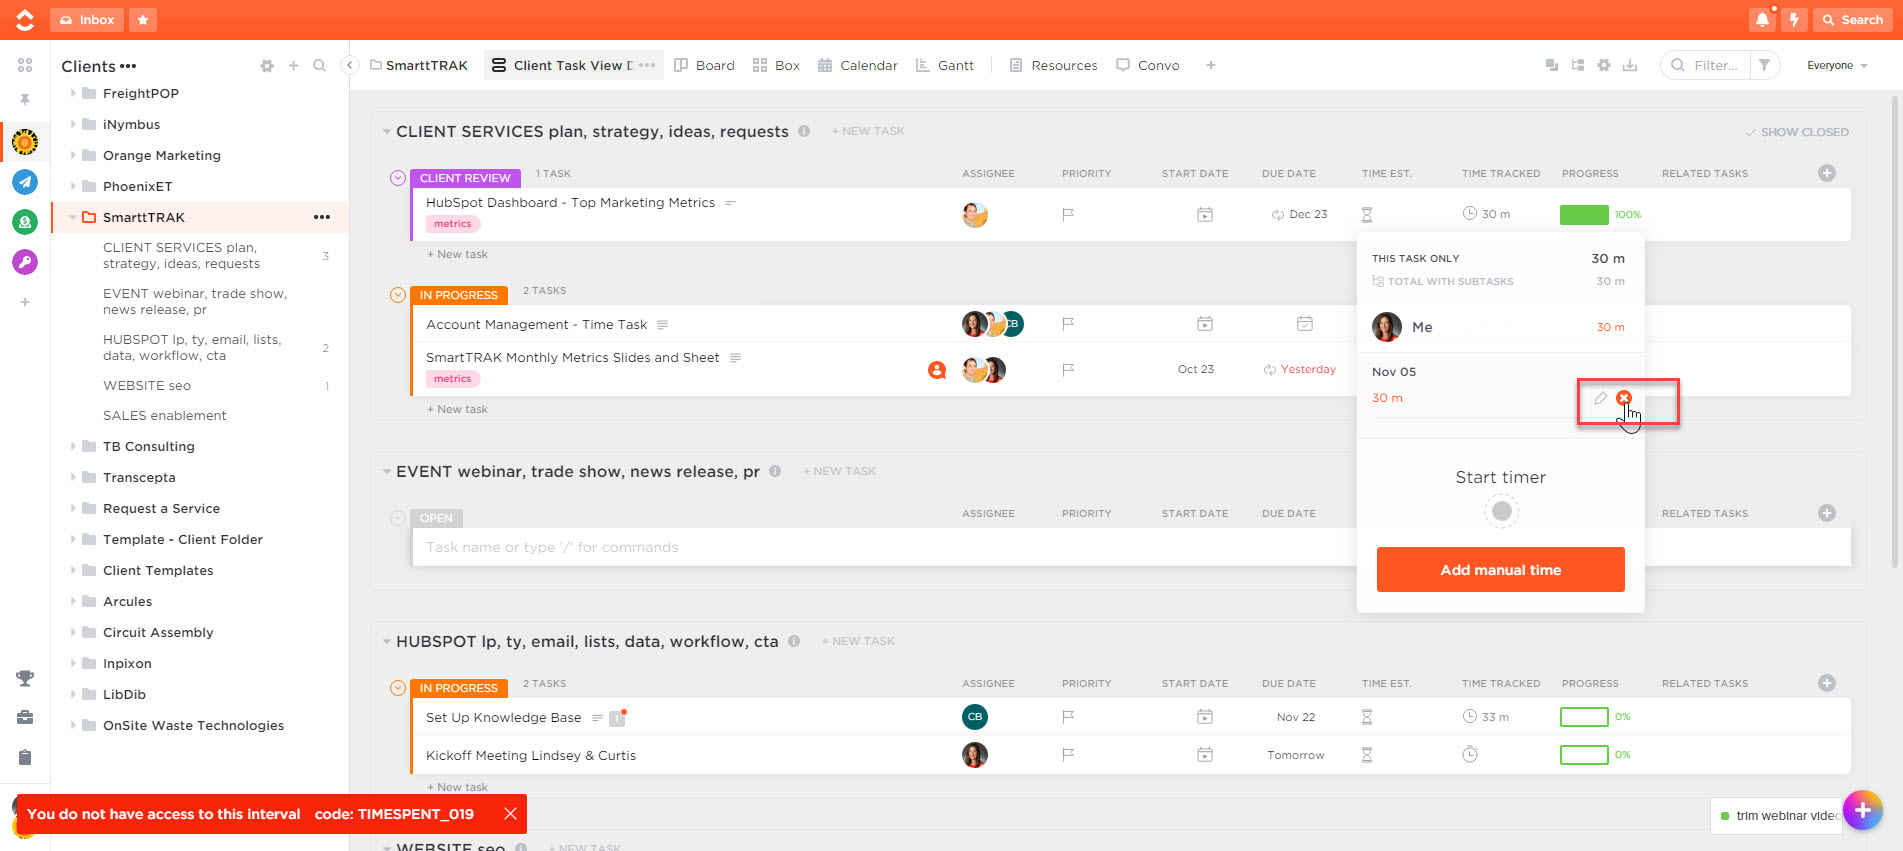The width and height of the screenshot is (1903, 851).
Task: Click the 100% progress bar for HubSpot Dashboard
Action: (x=1584, y=214)
